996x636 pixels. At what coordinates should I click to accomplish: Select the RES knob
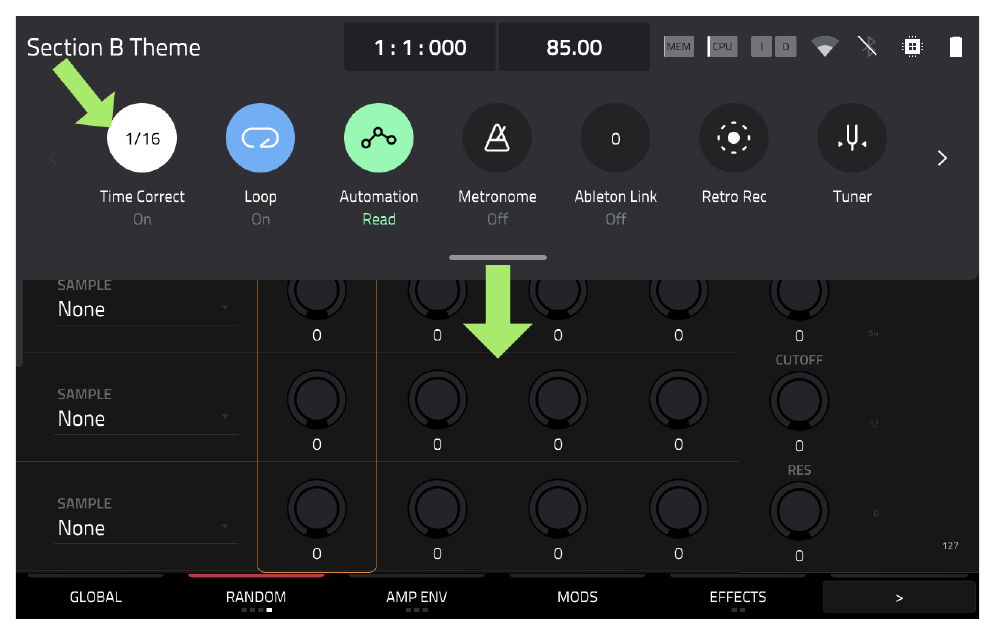799,511
